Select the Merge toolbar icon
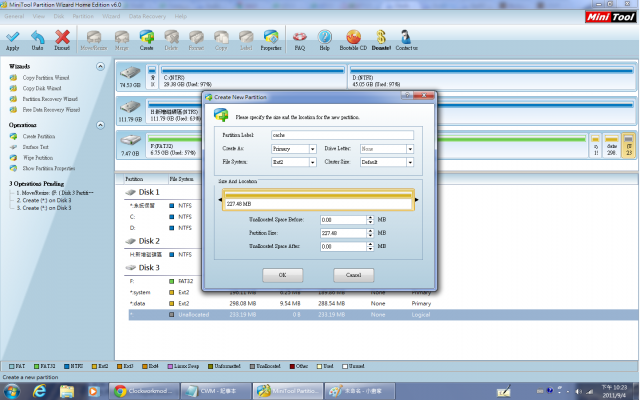This screenshot has width=640, height=400. [x=122, y=37]
